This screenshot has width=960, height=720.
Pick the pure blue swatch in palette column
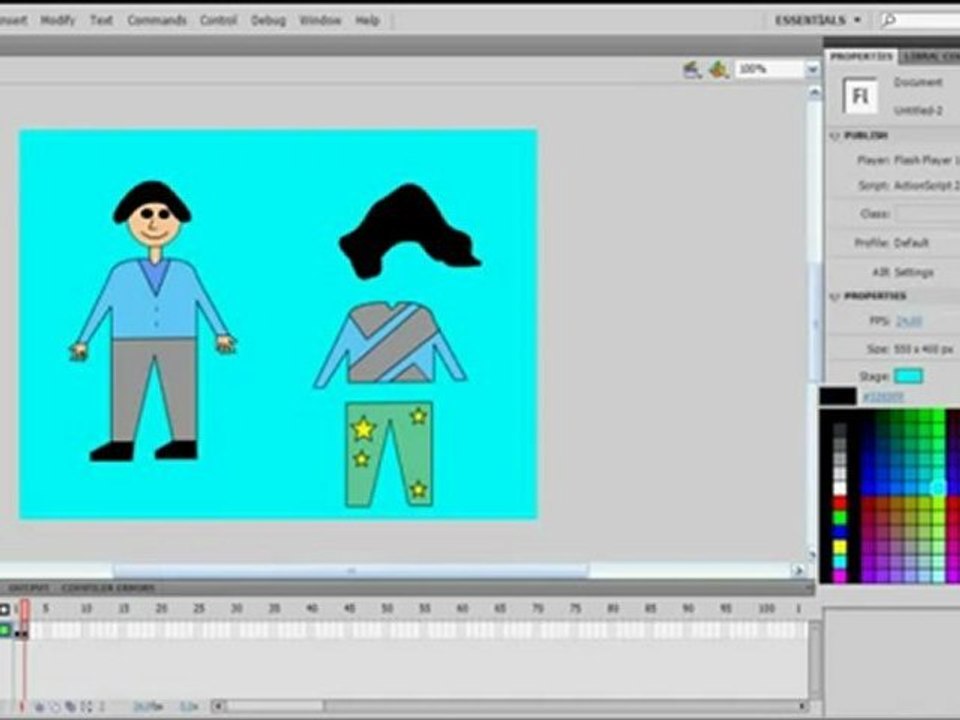click(x=839, y=533)
